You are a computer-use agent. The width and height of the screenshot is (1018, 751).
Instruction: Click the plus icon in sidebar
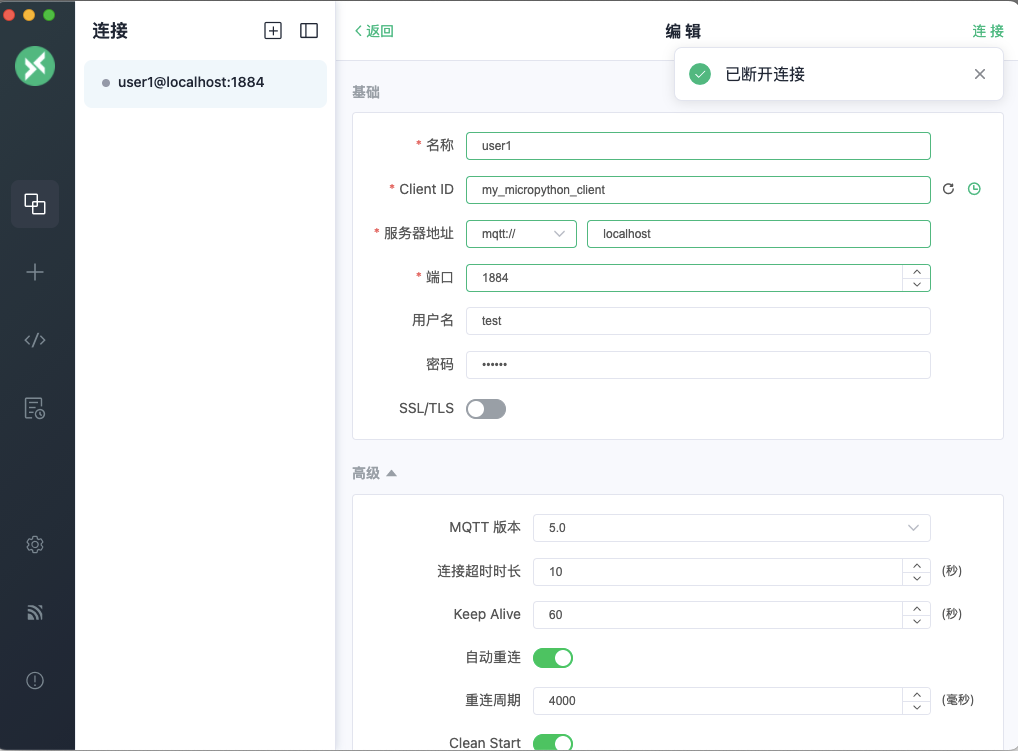click(x=35, y=272)
